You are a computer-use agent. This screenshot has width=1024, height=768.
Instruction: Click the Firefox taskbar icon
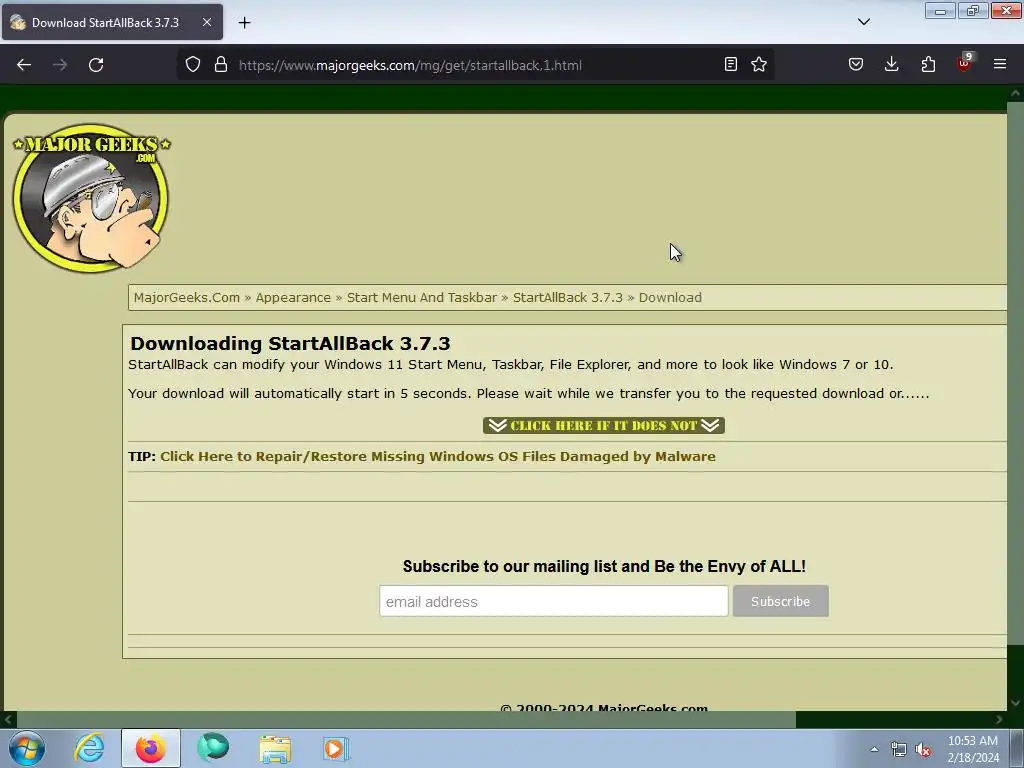[150, 748]
